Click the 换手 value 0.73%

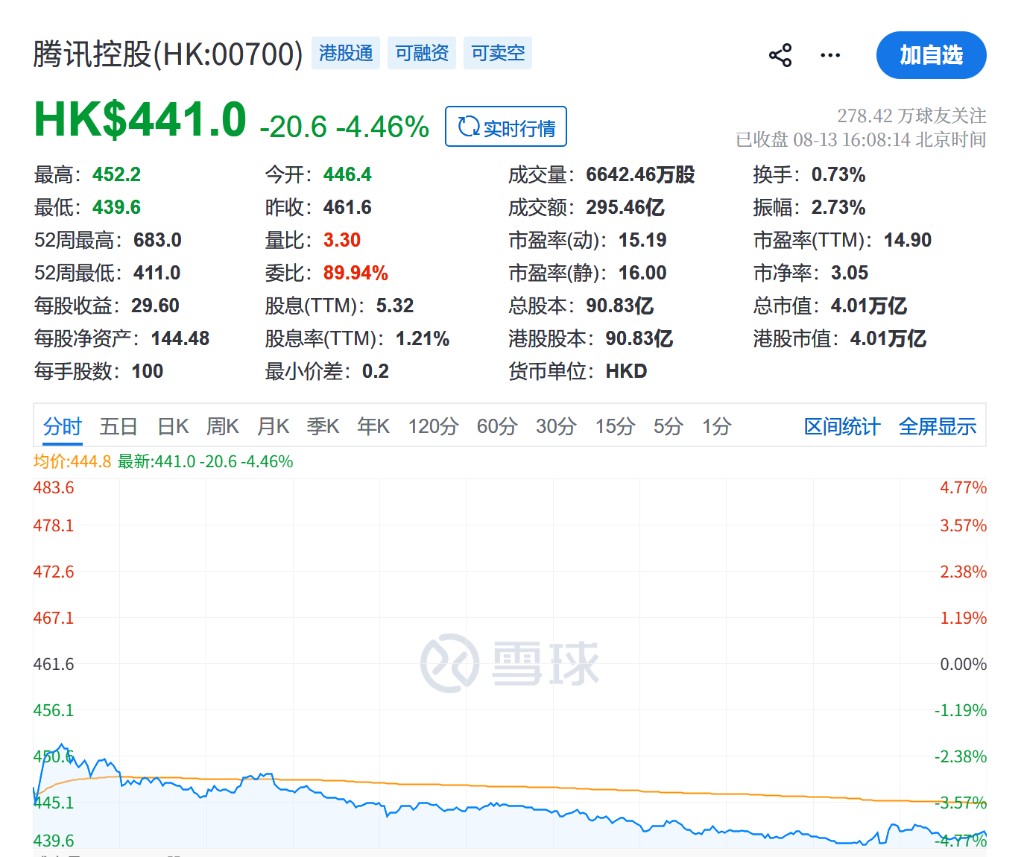839,174
